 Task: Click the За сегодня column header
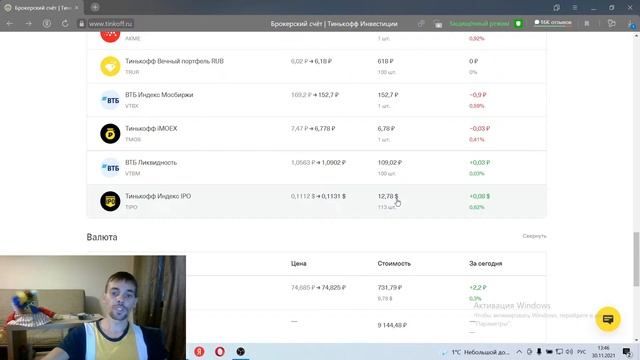point(485,264)
